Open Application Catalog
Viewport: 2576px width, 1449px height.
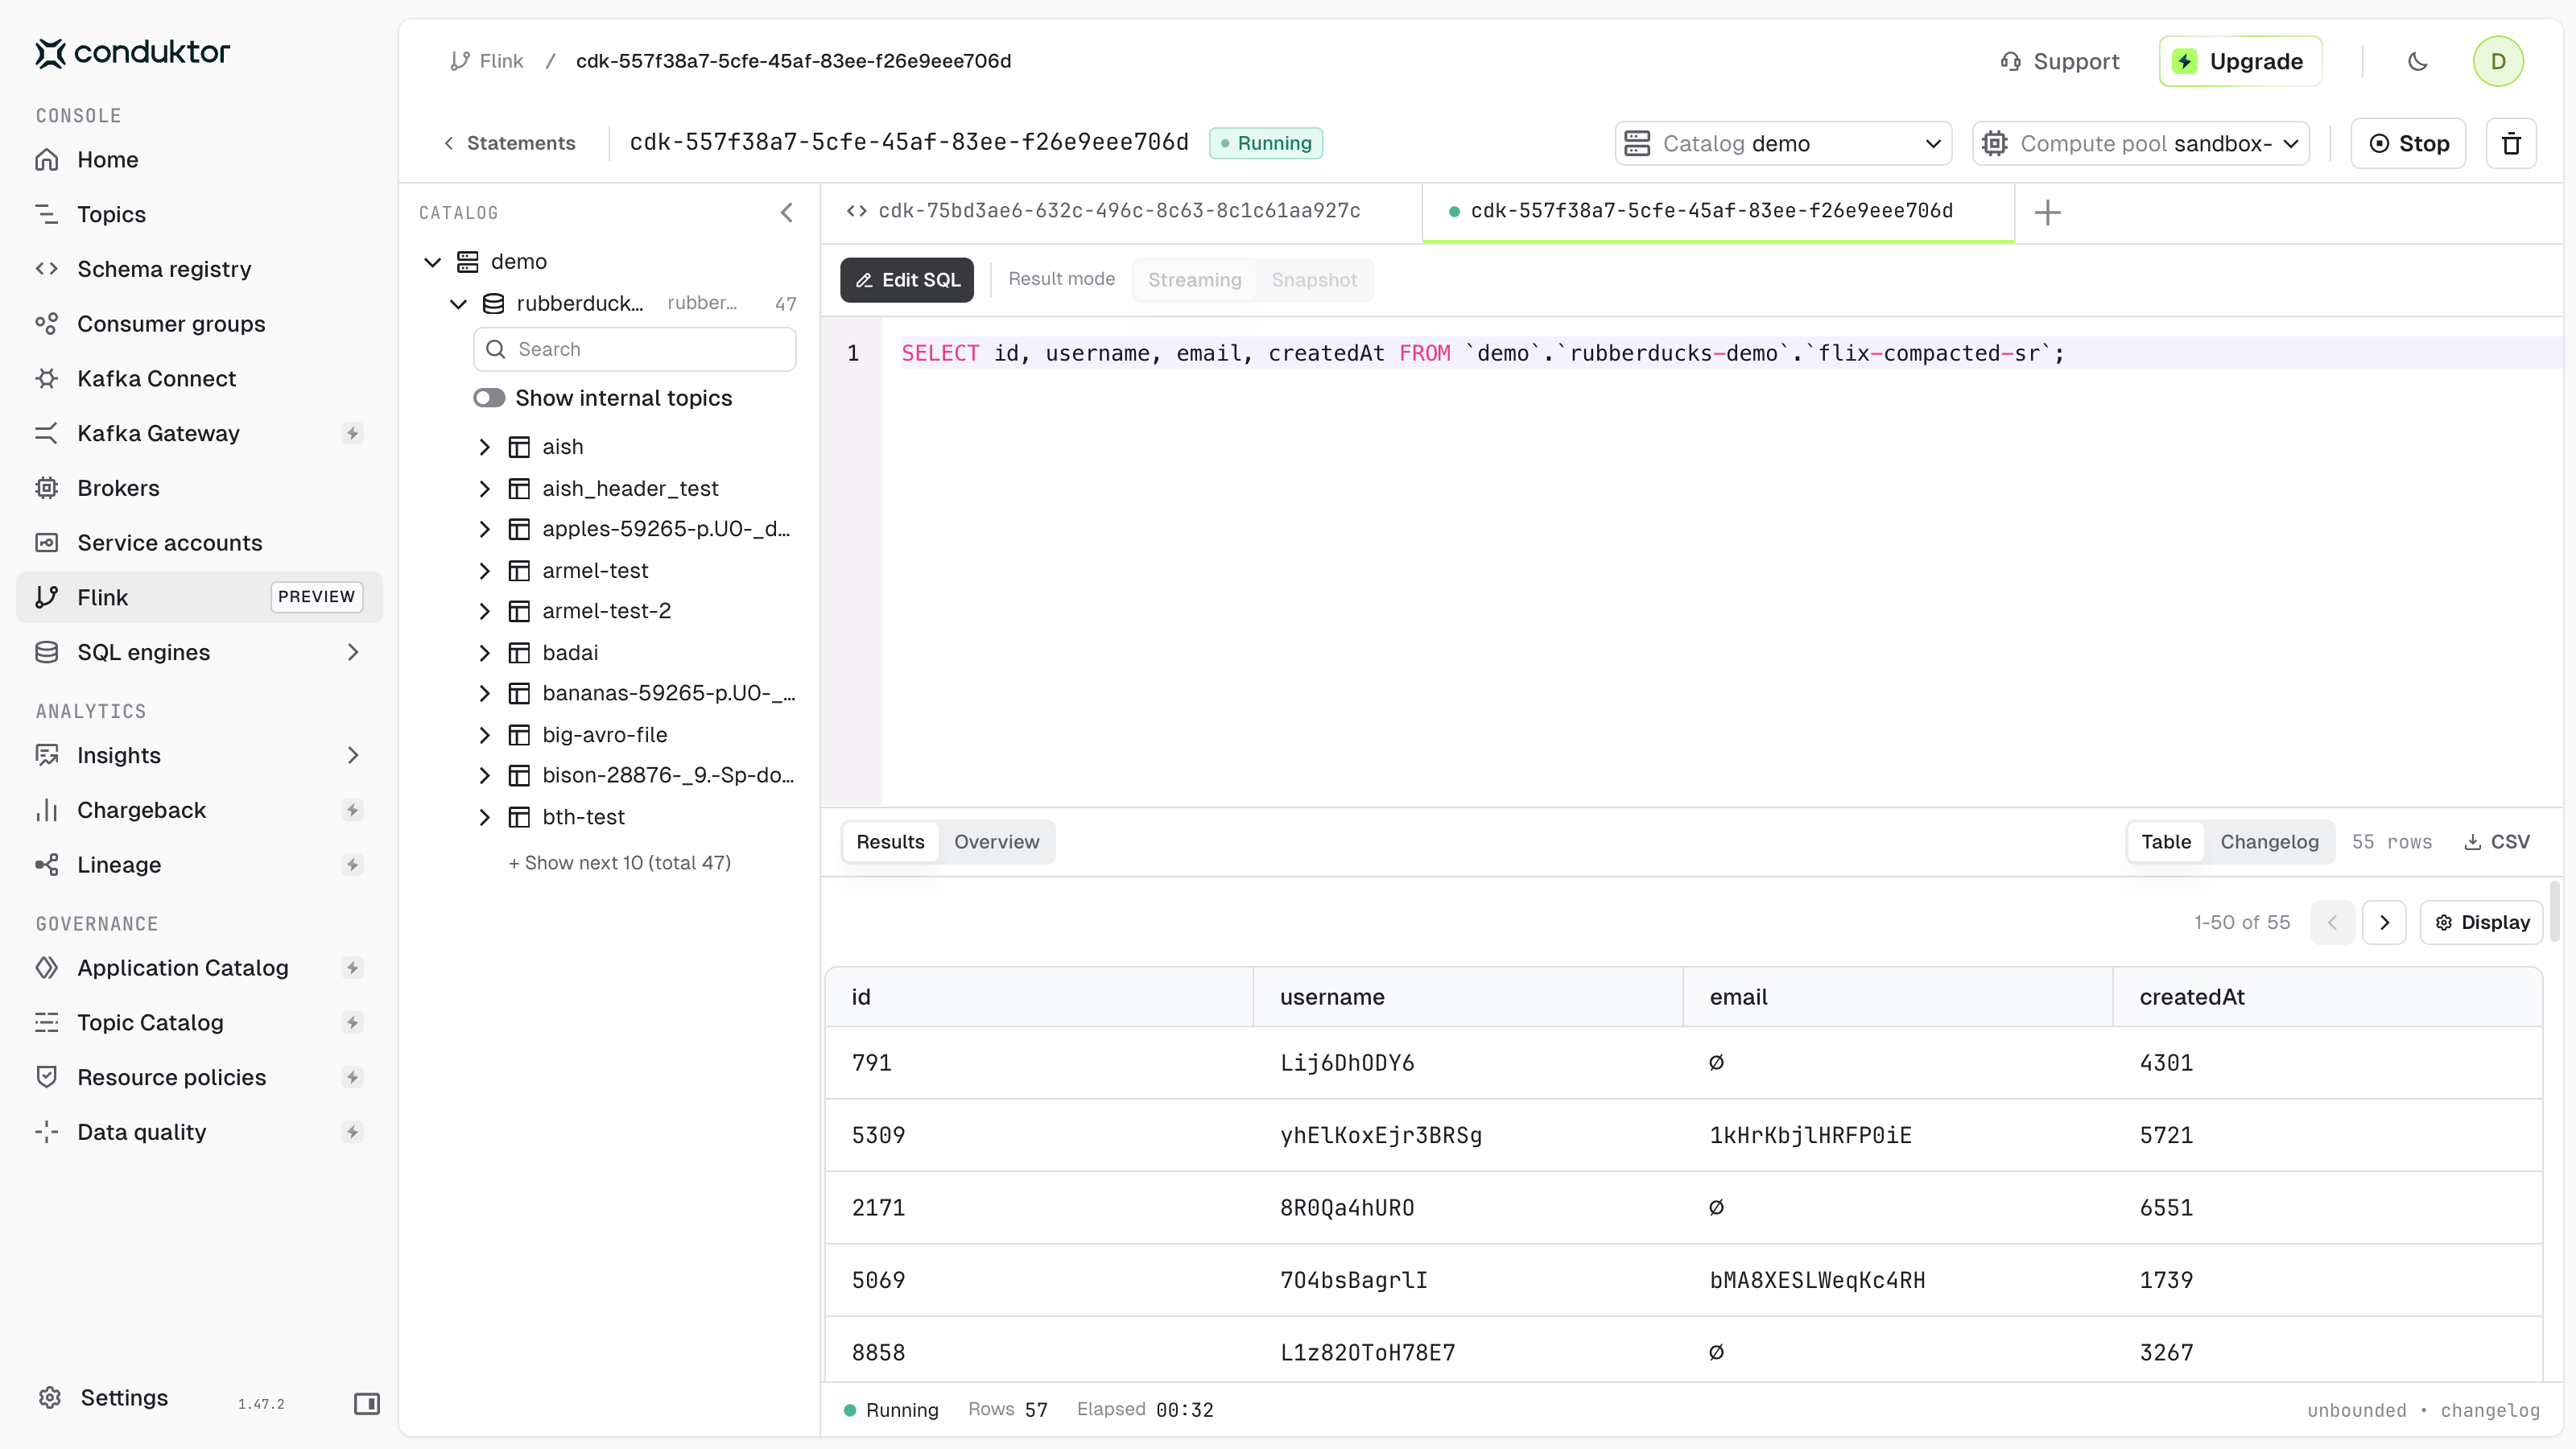click(182, 968)
